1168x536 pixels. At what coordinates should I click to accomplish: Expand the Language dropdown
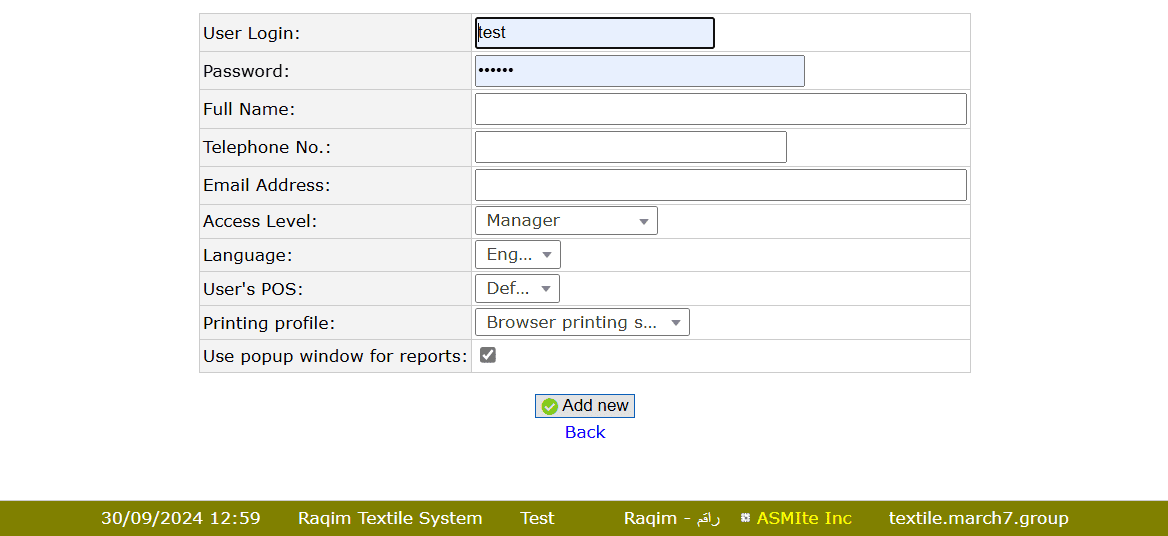518,255
